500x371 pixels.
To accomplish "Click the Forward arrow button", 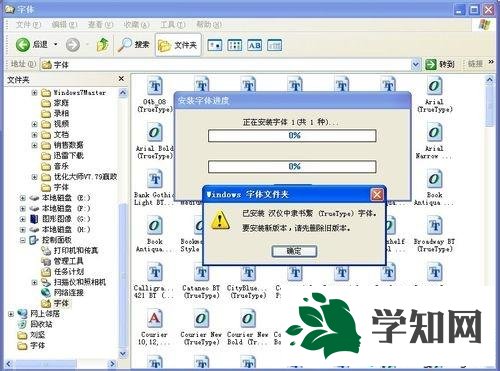I will click(x=73, y=45).
